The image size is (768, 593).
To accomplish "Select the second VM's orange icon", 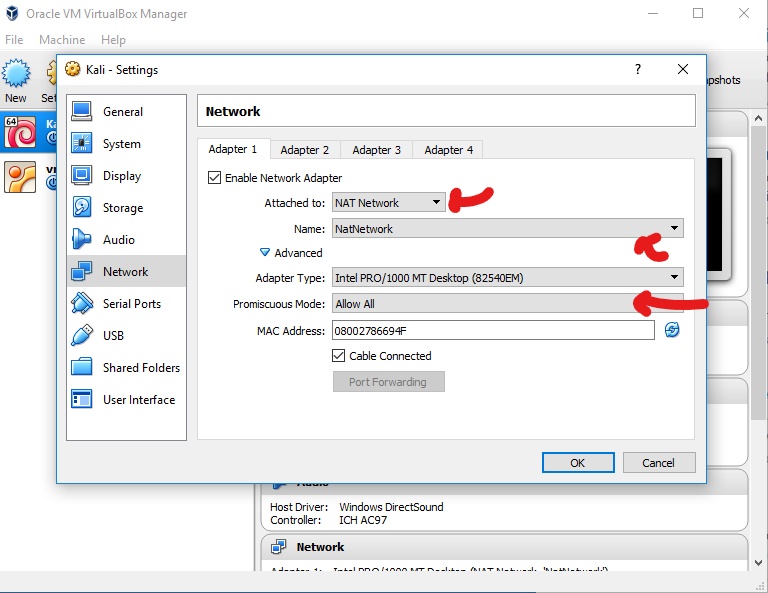I will point(20,177).
